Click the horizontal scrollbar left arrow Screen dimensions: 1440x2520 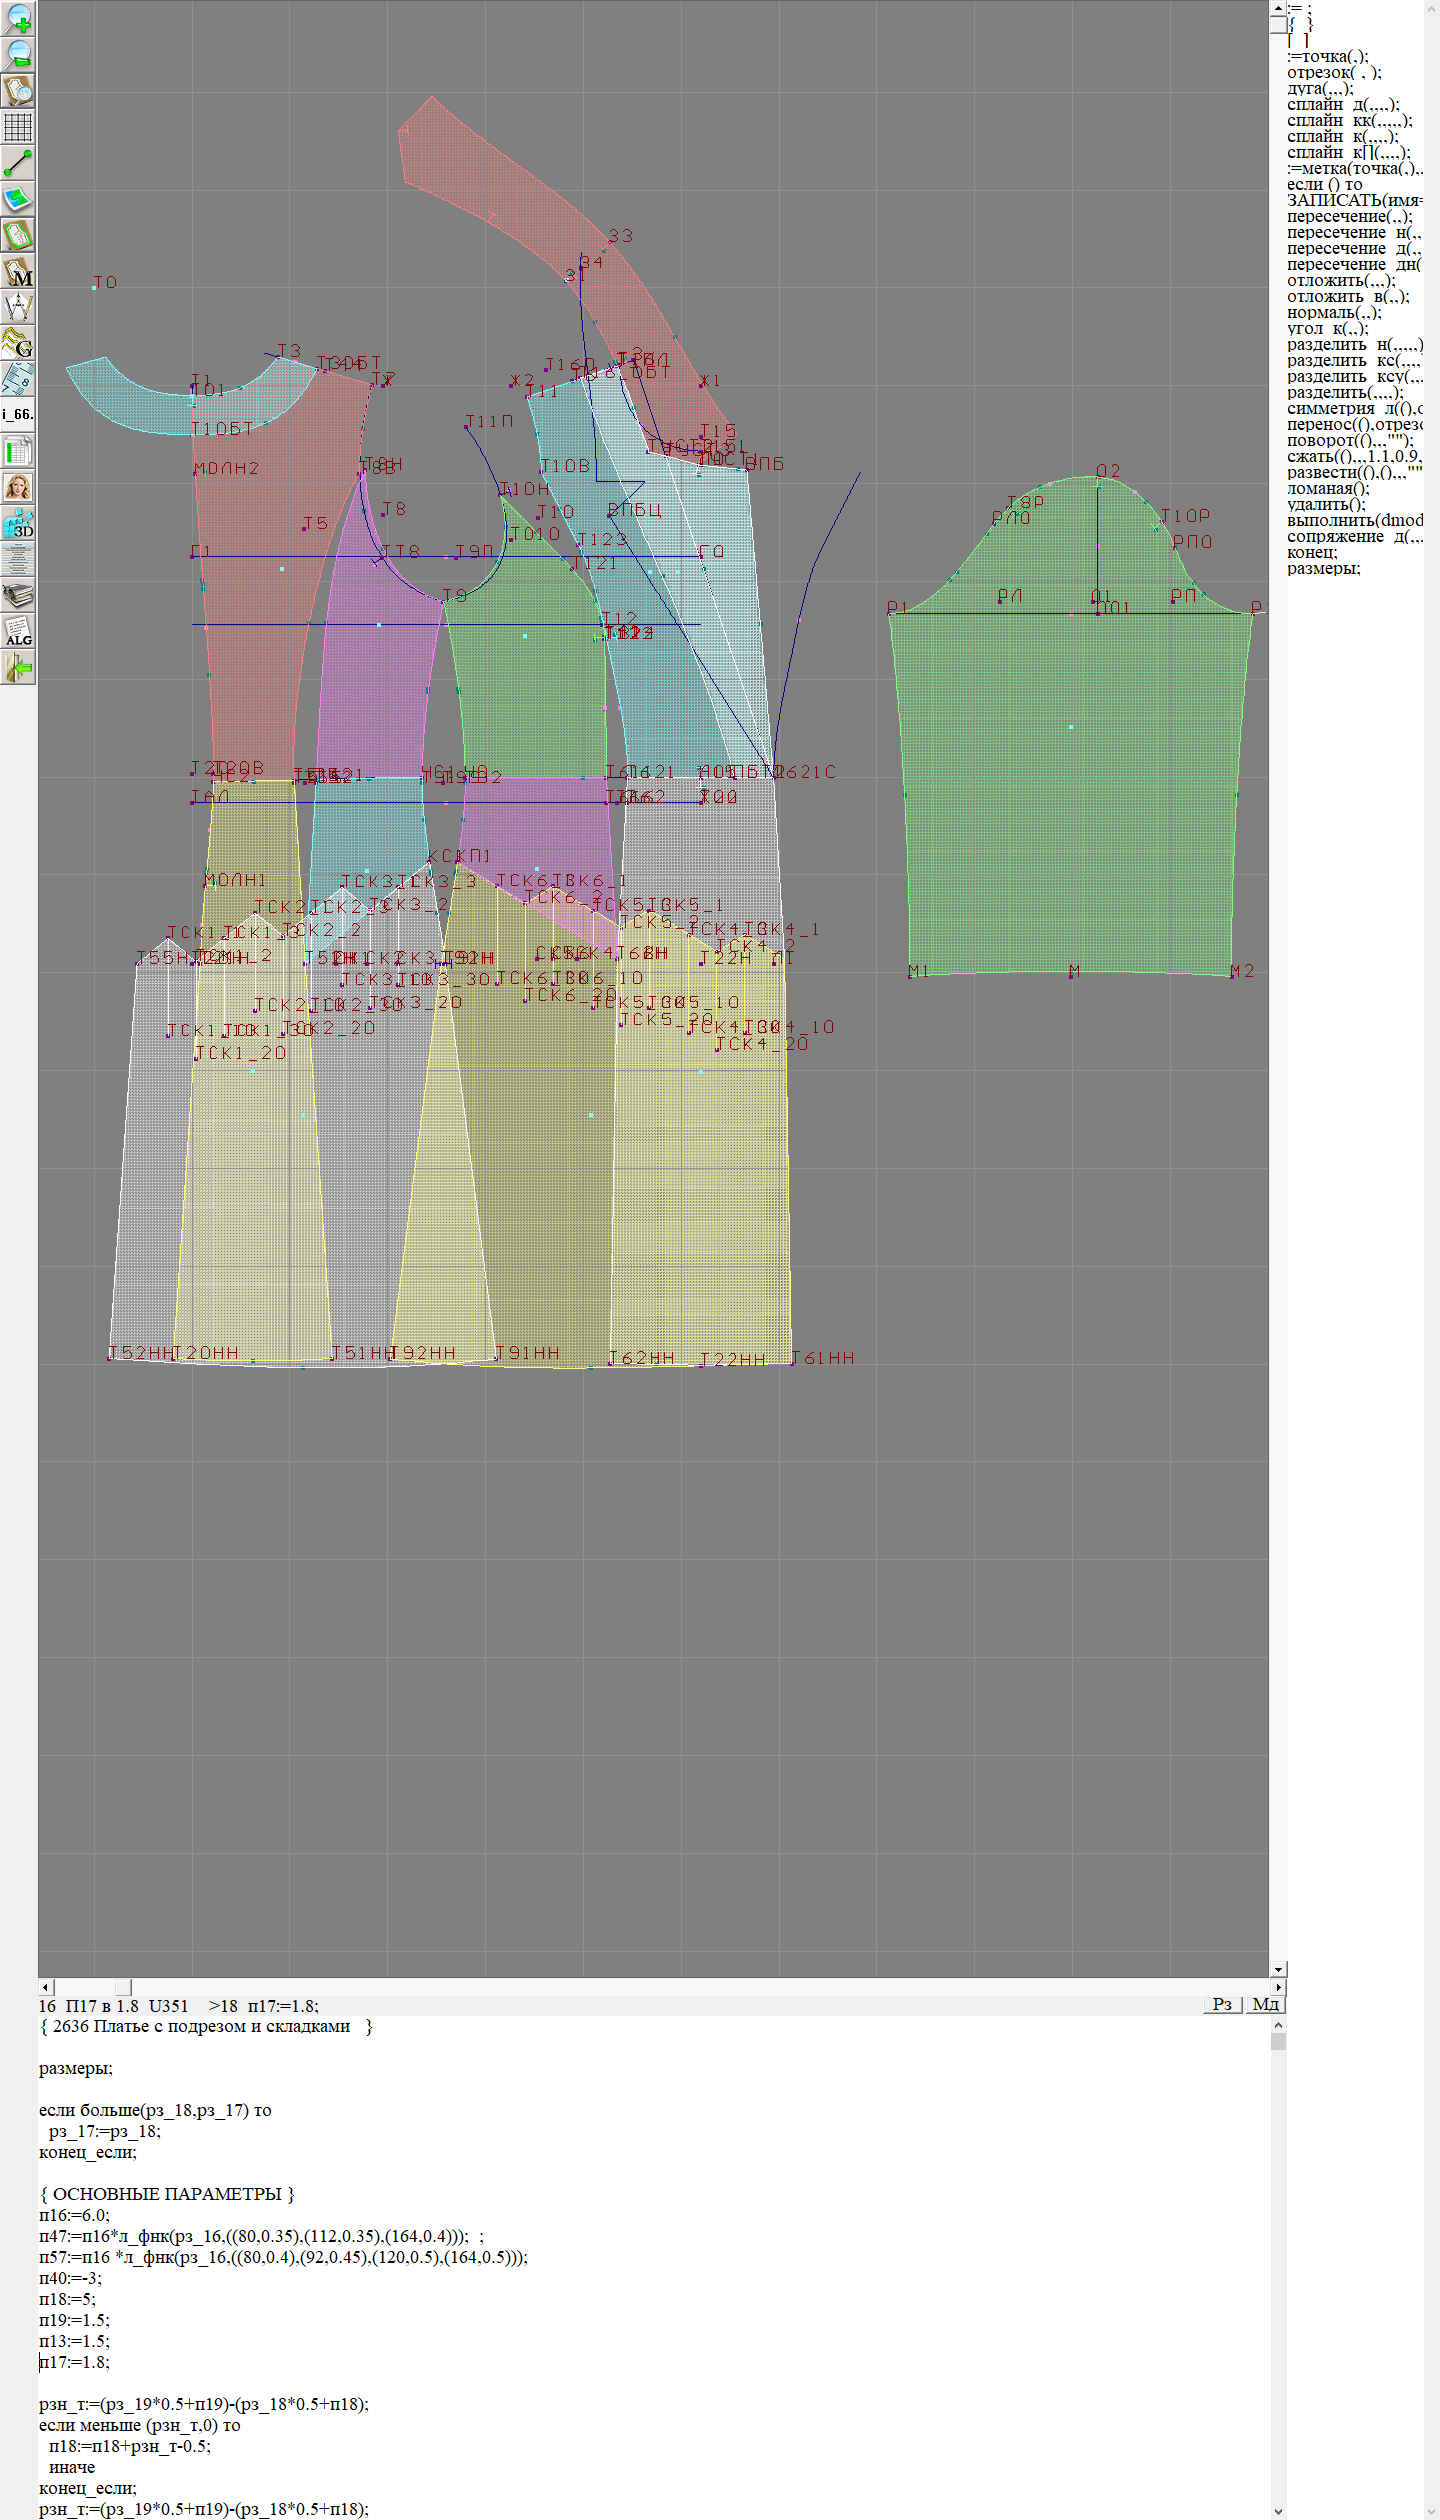(45, 1986)
